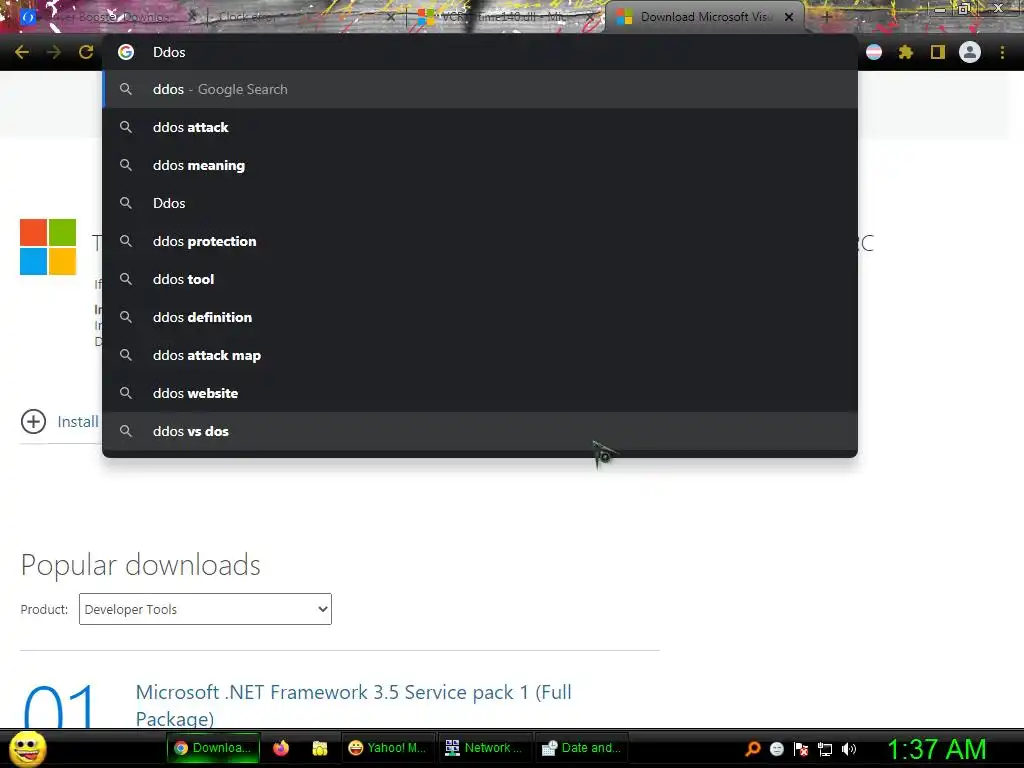
Task: Open the Network taskbar button
Action: pyautogui.click(x=484, y=748)
